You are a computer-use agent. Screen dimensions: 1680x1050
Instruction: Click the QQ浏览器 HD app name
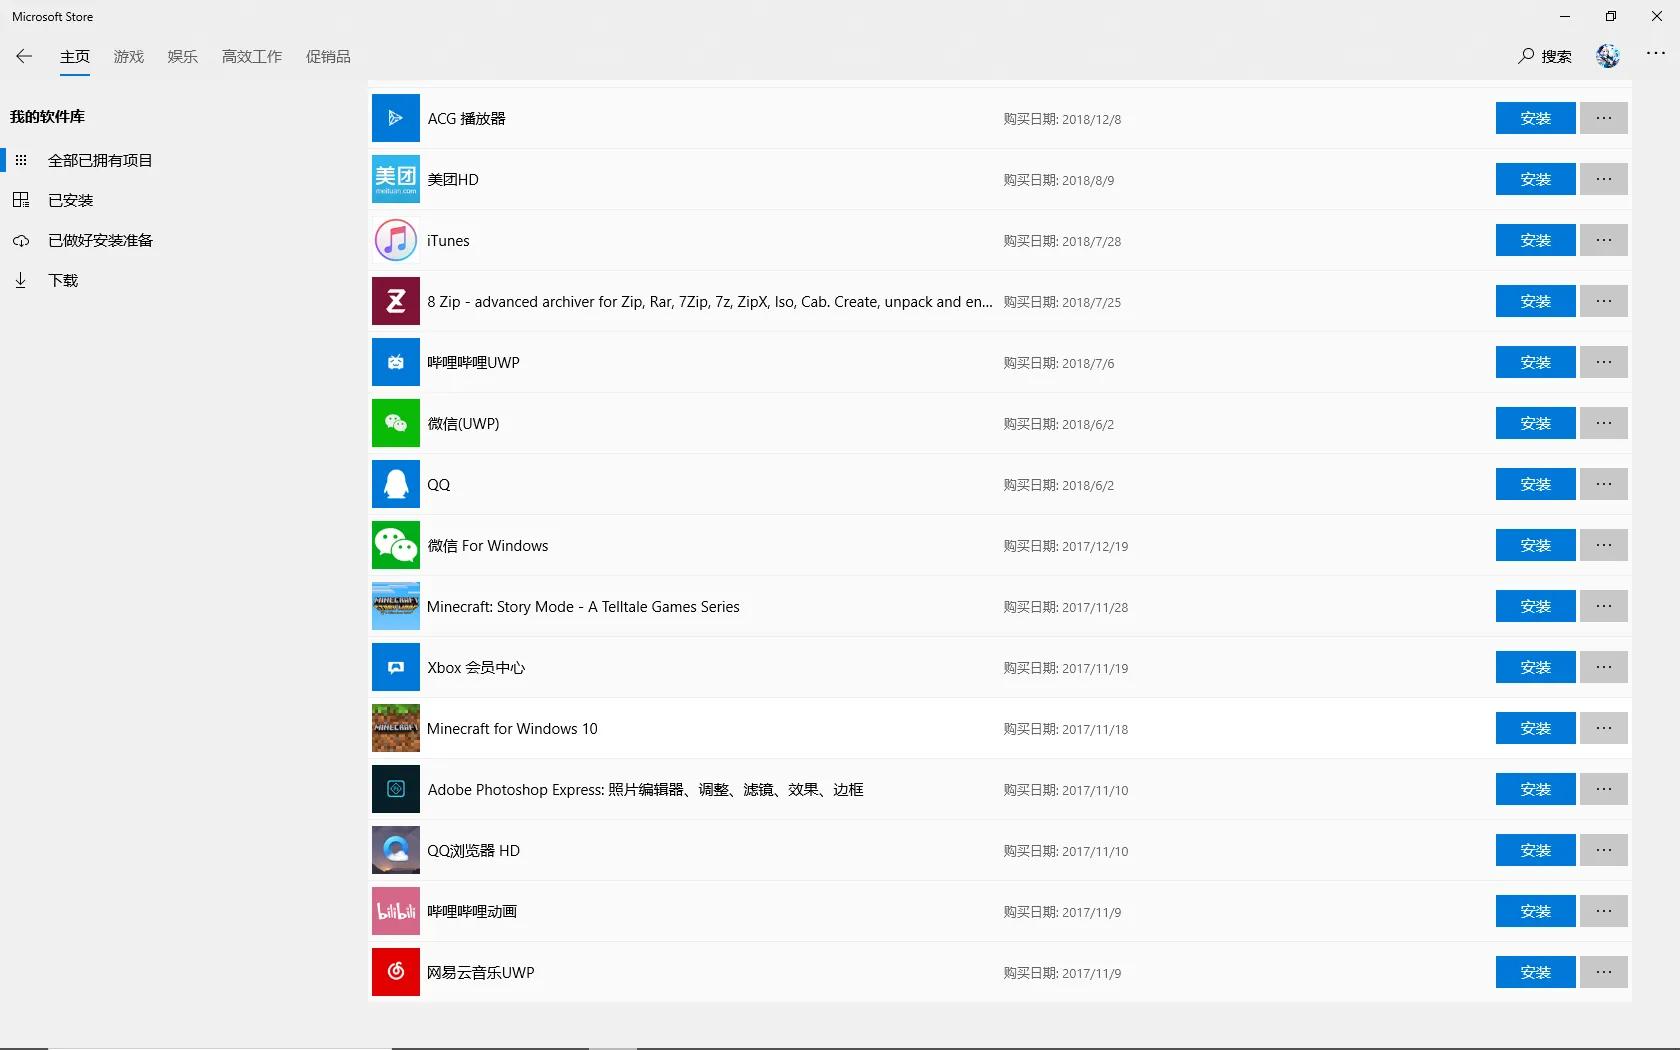(x=474, y=851)
